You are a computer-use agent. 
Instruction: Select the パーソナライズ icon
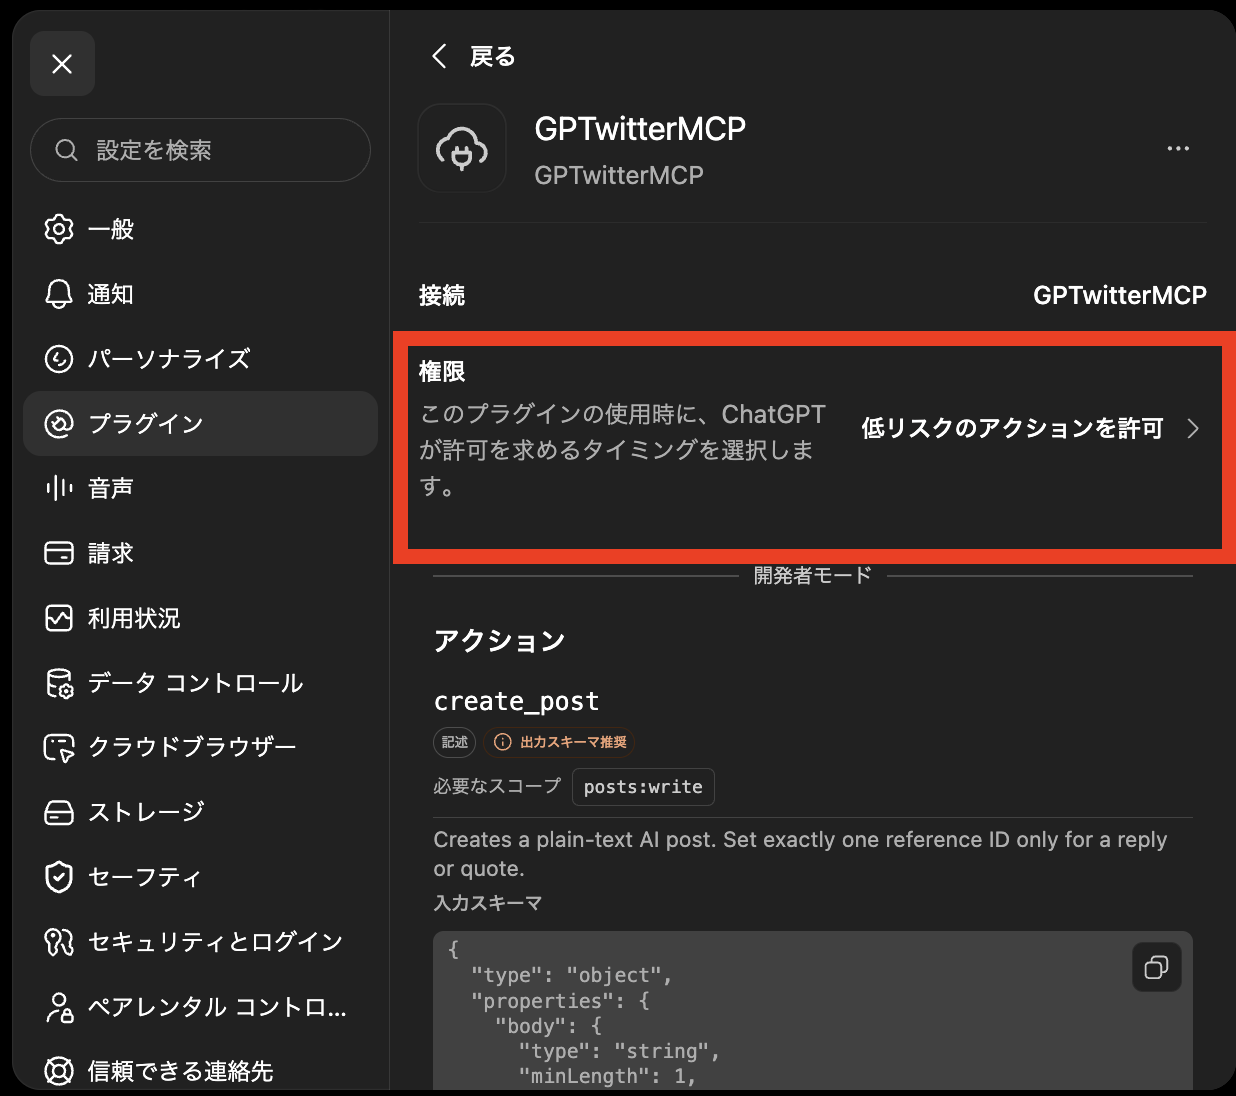[x=59, y=359]
